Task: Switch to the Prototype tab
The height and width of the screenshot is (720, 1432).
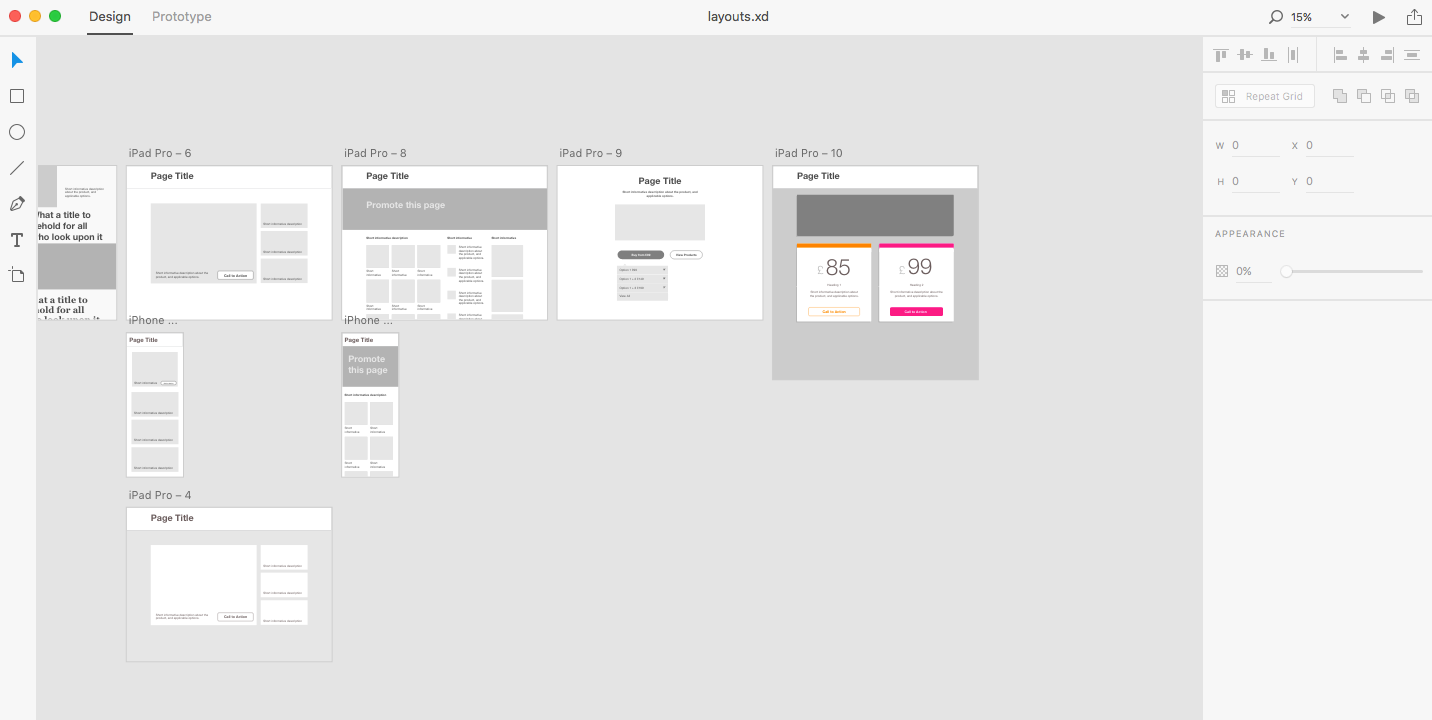Action: coord(182,17)
